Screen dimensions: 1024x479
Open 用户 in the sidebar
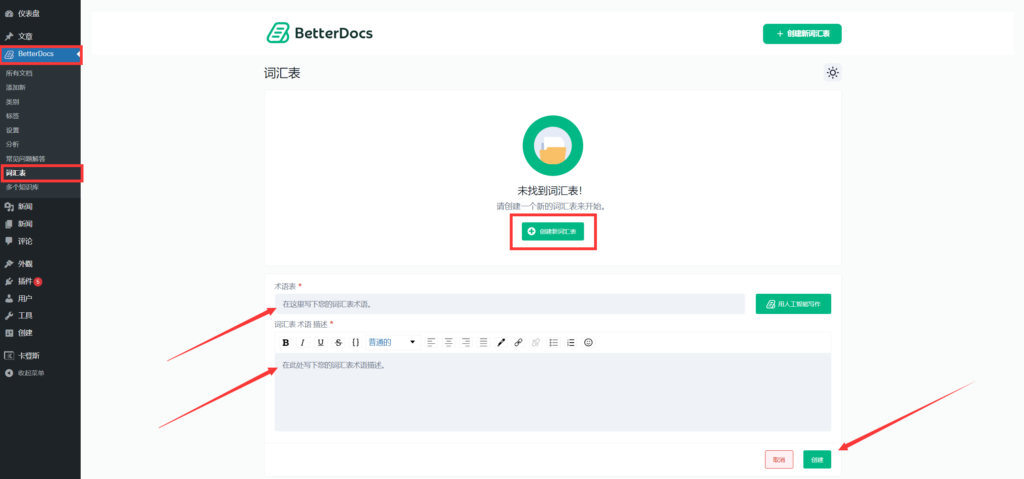click(25, 299)
